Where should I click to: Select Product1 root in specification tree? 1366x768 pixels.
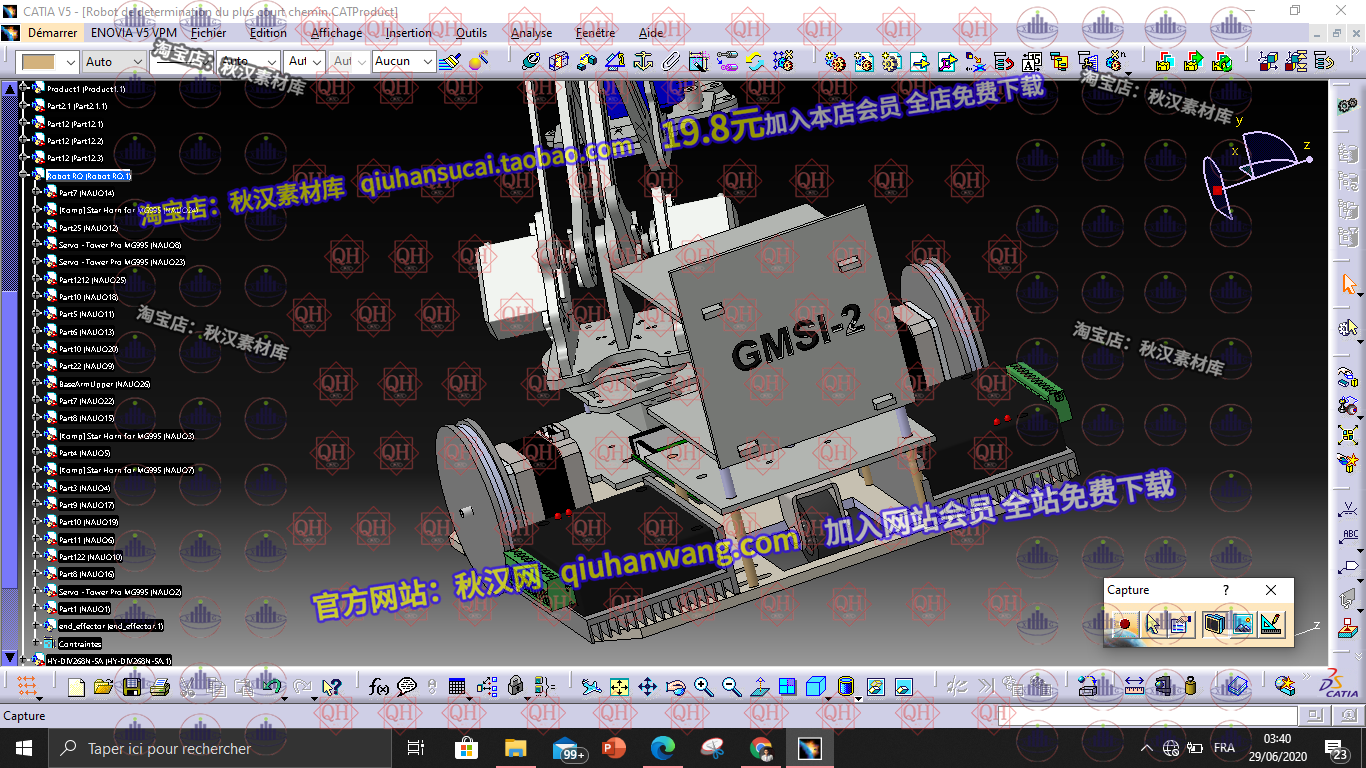(85, 89)
